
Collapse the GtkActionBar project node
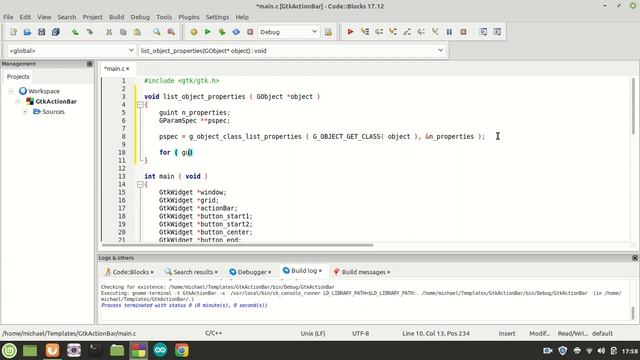click(x=18, y=101)
